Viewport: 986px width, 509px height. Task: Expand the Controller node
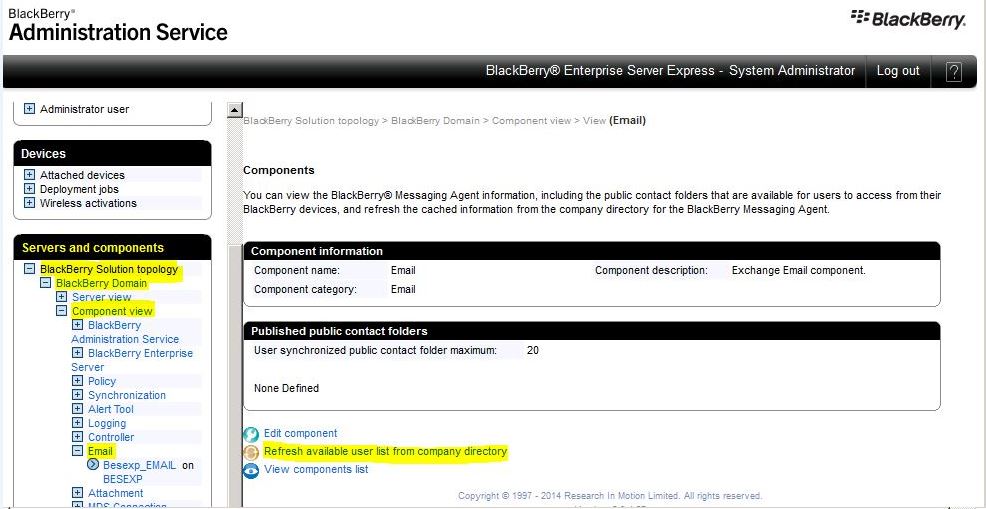coord(77,437)
